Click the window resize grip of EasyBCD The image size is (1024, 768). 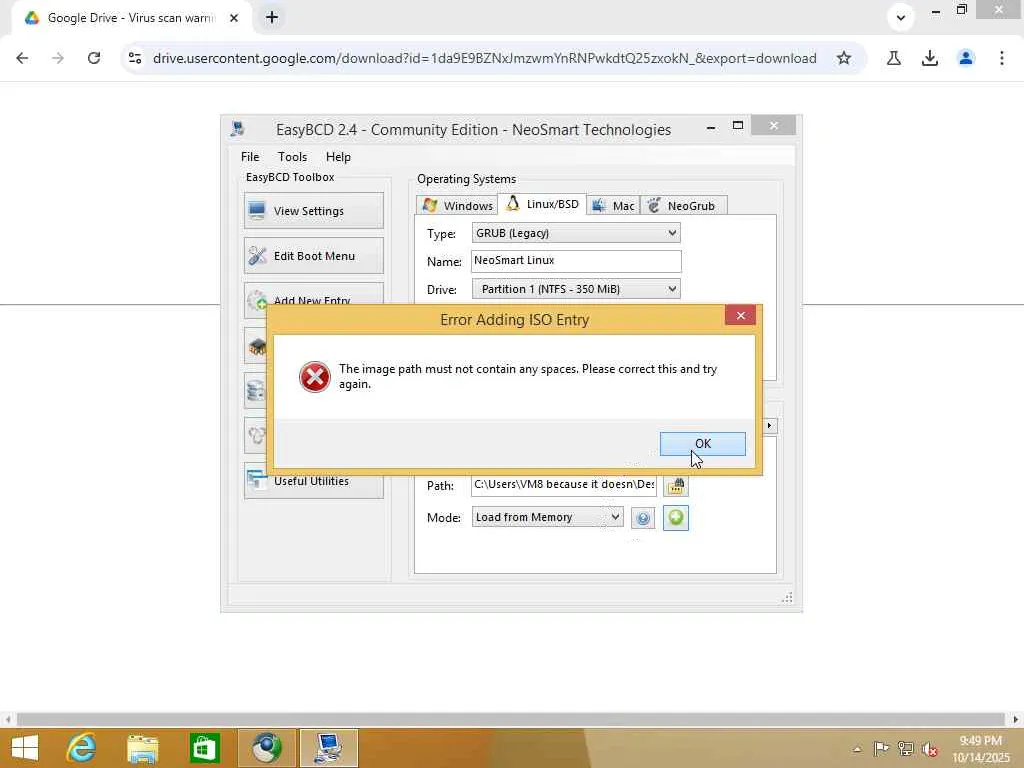(787, 597)
